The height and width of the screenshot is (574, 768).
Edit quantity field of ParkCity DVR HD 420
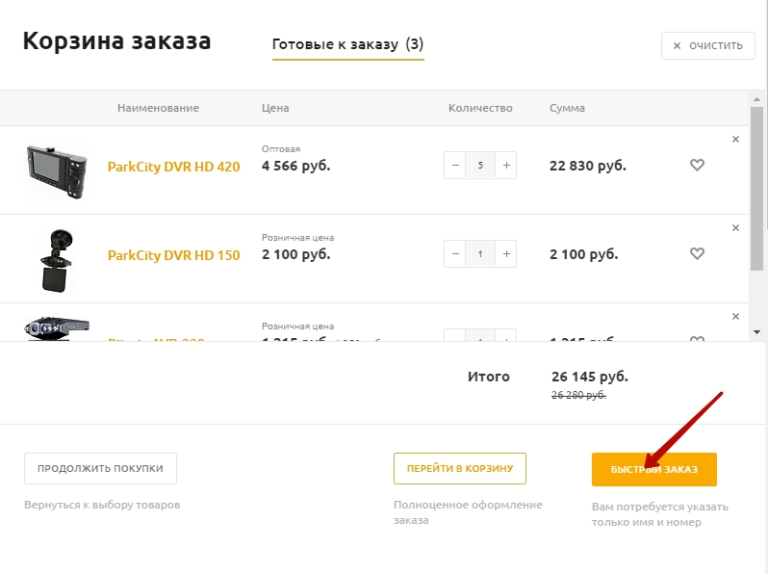click(x=480, y=165)
